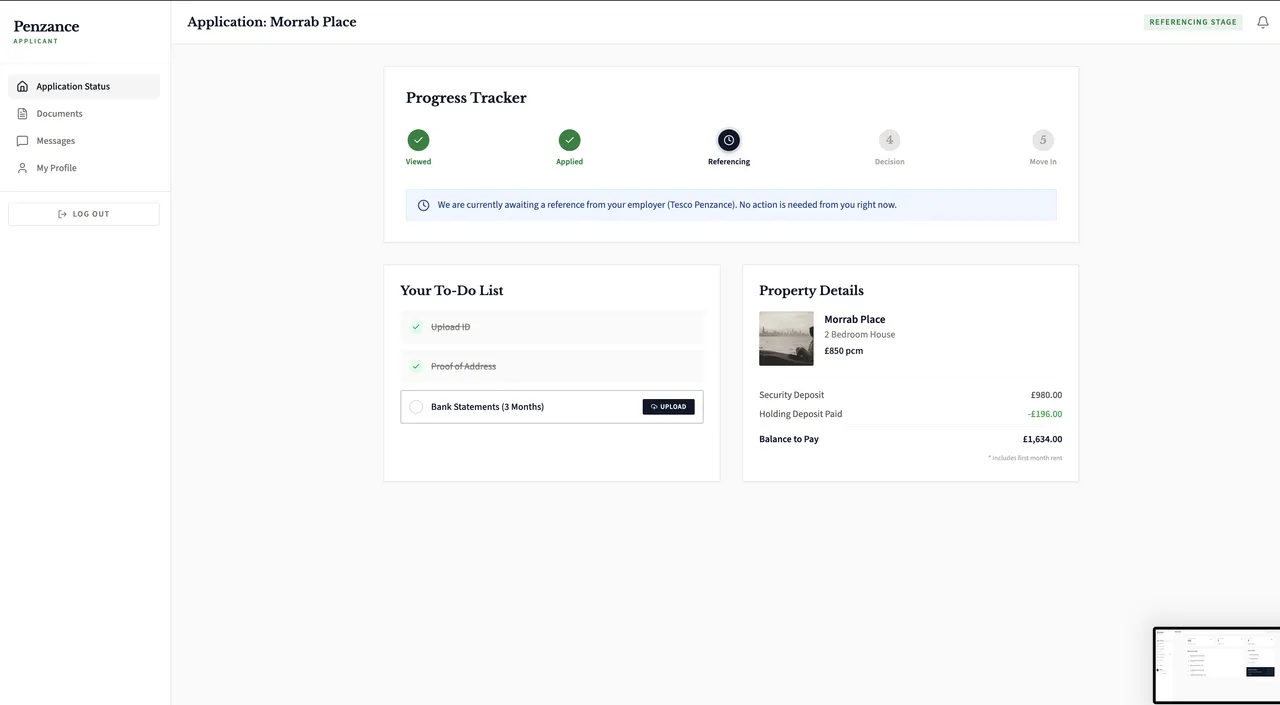This screenshot has height=705, width=1280.
Task: Select the Move In step 5 marker
Action: pyautogui.click(x=1043, y=140)
